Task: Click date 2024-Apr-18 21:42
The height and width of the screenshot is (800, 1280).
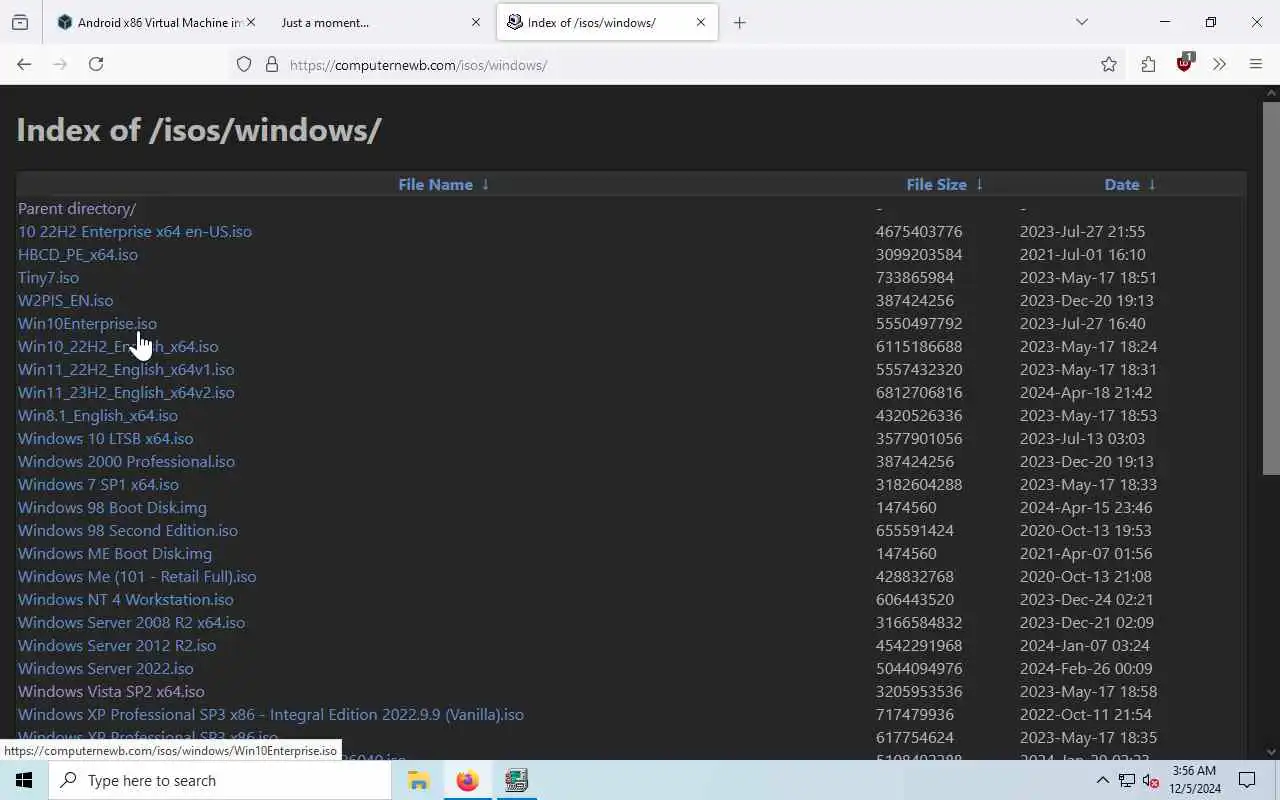Action: pos(1086,392)
